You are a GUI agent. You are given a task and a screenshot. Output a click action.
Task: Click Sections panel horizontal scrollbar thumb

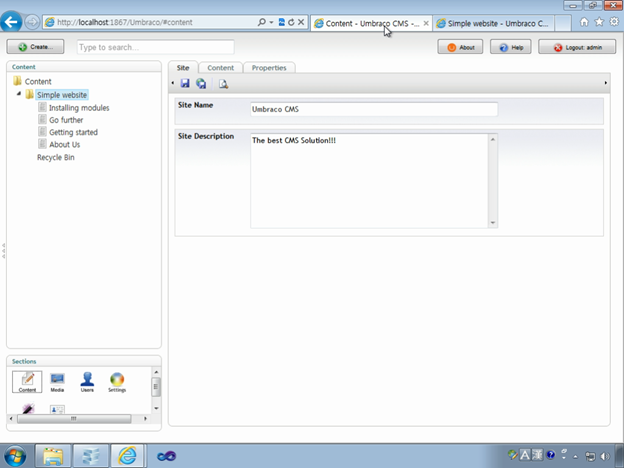[74, 419]
